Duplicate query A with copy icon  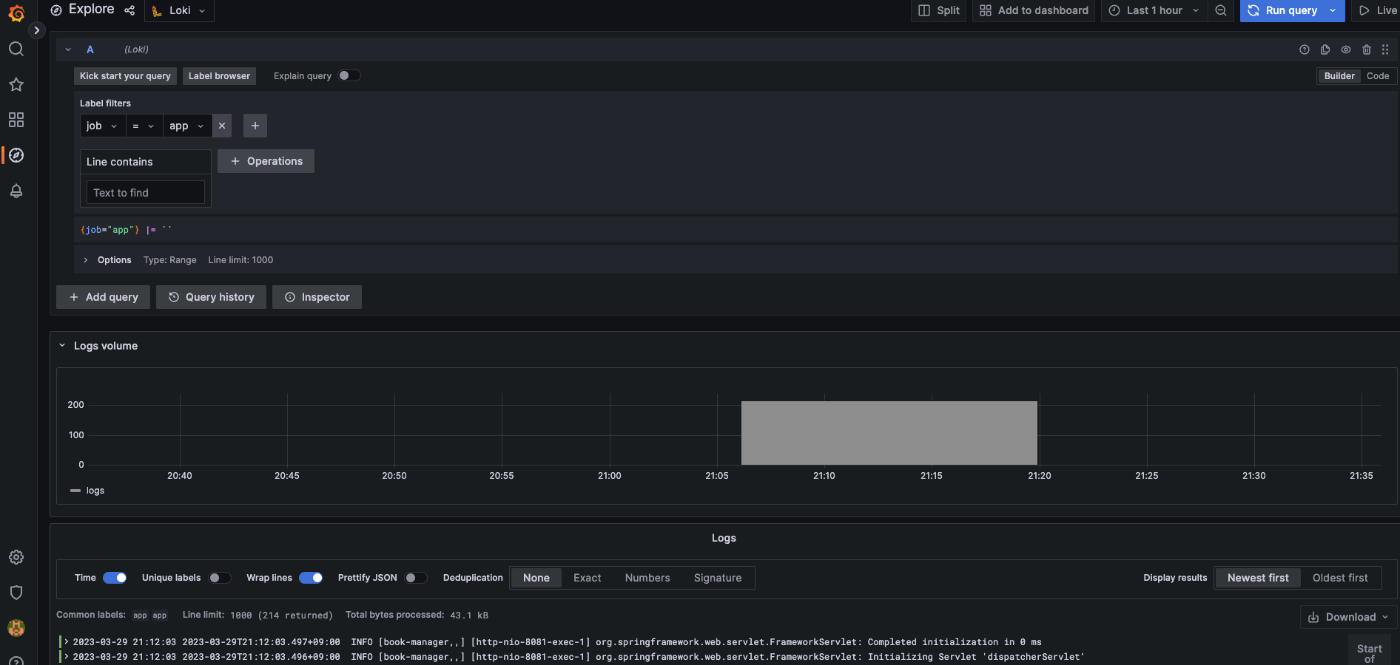pos(1325,49)
